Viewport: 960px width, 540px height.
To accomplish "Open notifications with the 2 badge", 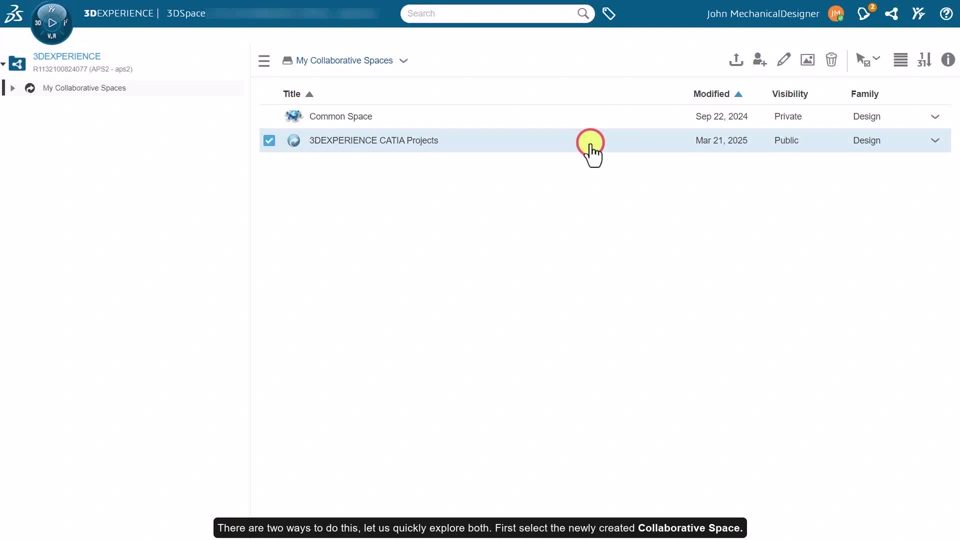I will click(864, 13).
